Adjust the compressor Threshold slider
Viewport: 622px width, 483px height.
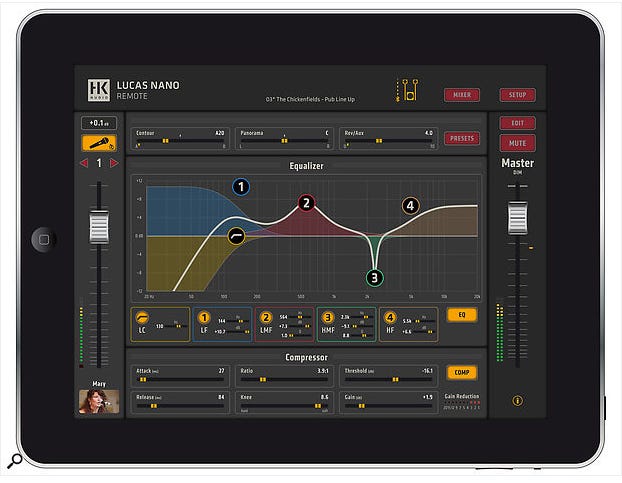point(388,380)
